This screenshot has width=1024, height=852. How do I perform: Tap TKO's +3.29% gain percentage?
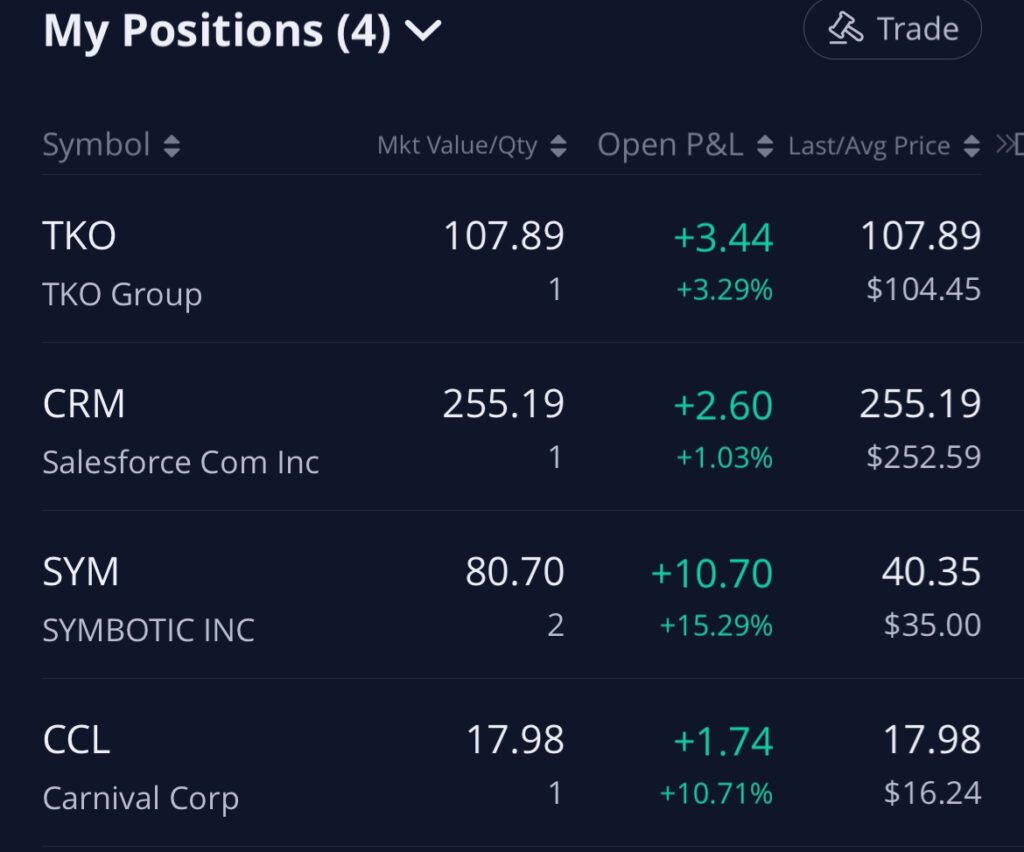(724, 291)
